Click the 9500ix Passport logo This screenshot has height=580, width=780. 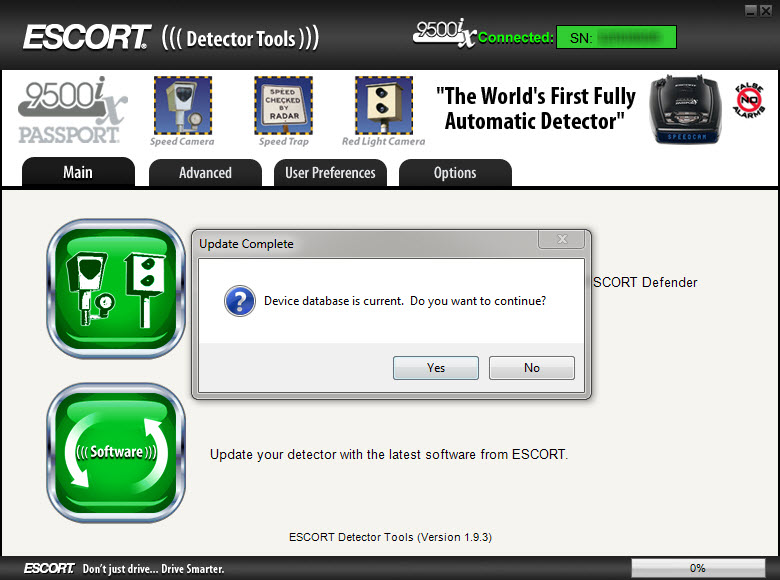[x=72, y=110]
